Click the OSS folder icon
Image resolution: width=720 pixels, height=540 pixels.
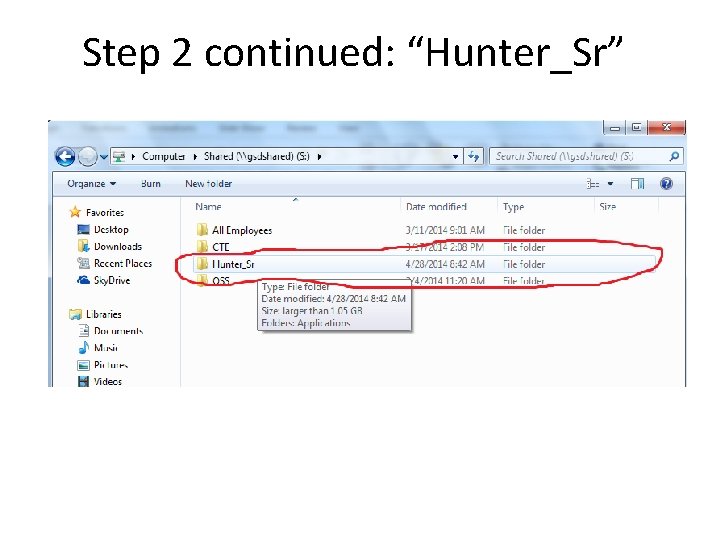coord(202,281)
